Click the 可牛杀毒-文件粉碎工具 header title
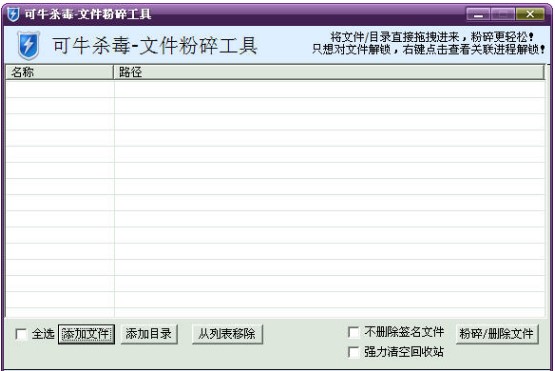Screen dimensions: 555x371 (155, 46)
